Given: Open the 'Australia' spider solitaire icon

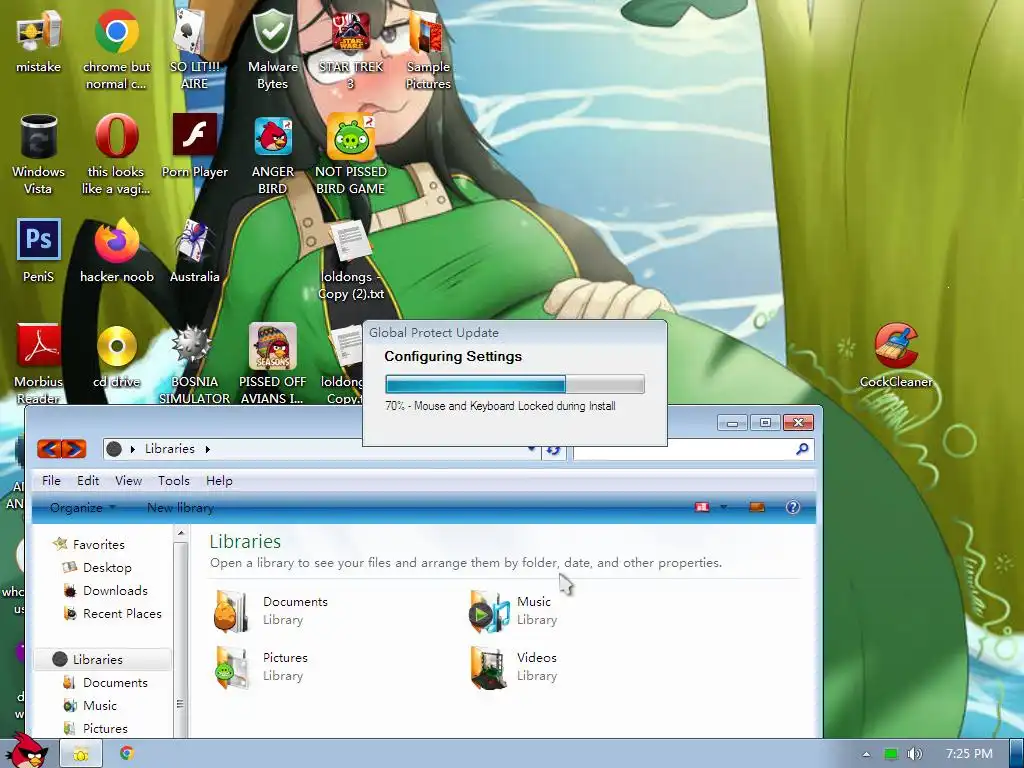Looking at the screenshot, I should point(195,251).
